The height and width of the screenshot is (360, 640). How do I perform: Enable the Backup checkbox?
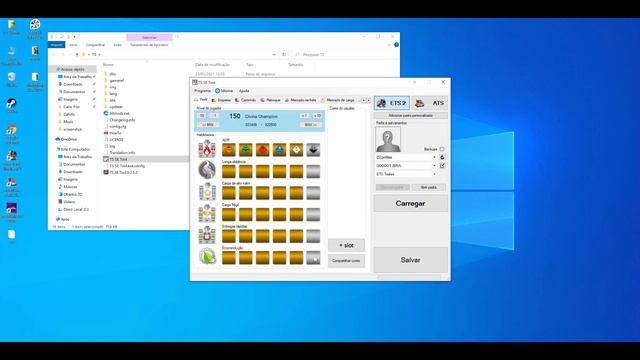[442, 149]
